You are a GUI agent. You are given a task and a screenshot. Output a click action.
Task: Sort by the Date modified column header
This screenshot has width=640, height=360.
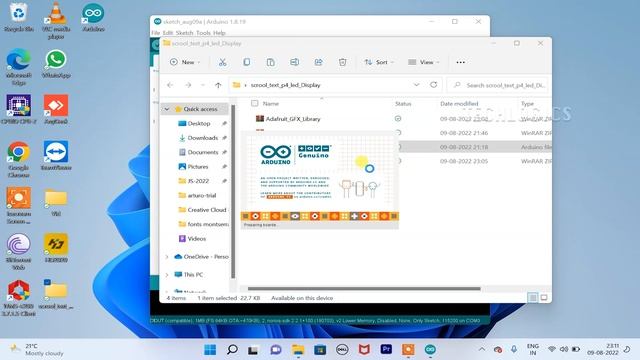coord(459,104)
